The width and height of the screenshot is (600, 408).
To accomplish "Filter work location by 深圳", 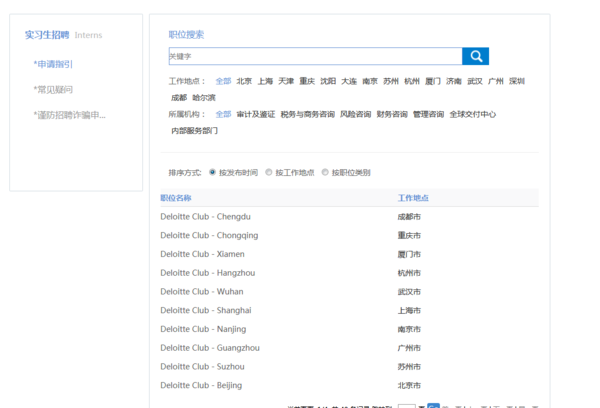I will [517, 81].
